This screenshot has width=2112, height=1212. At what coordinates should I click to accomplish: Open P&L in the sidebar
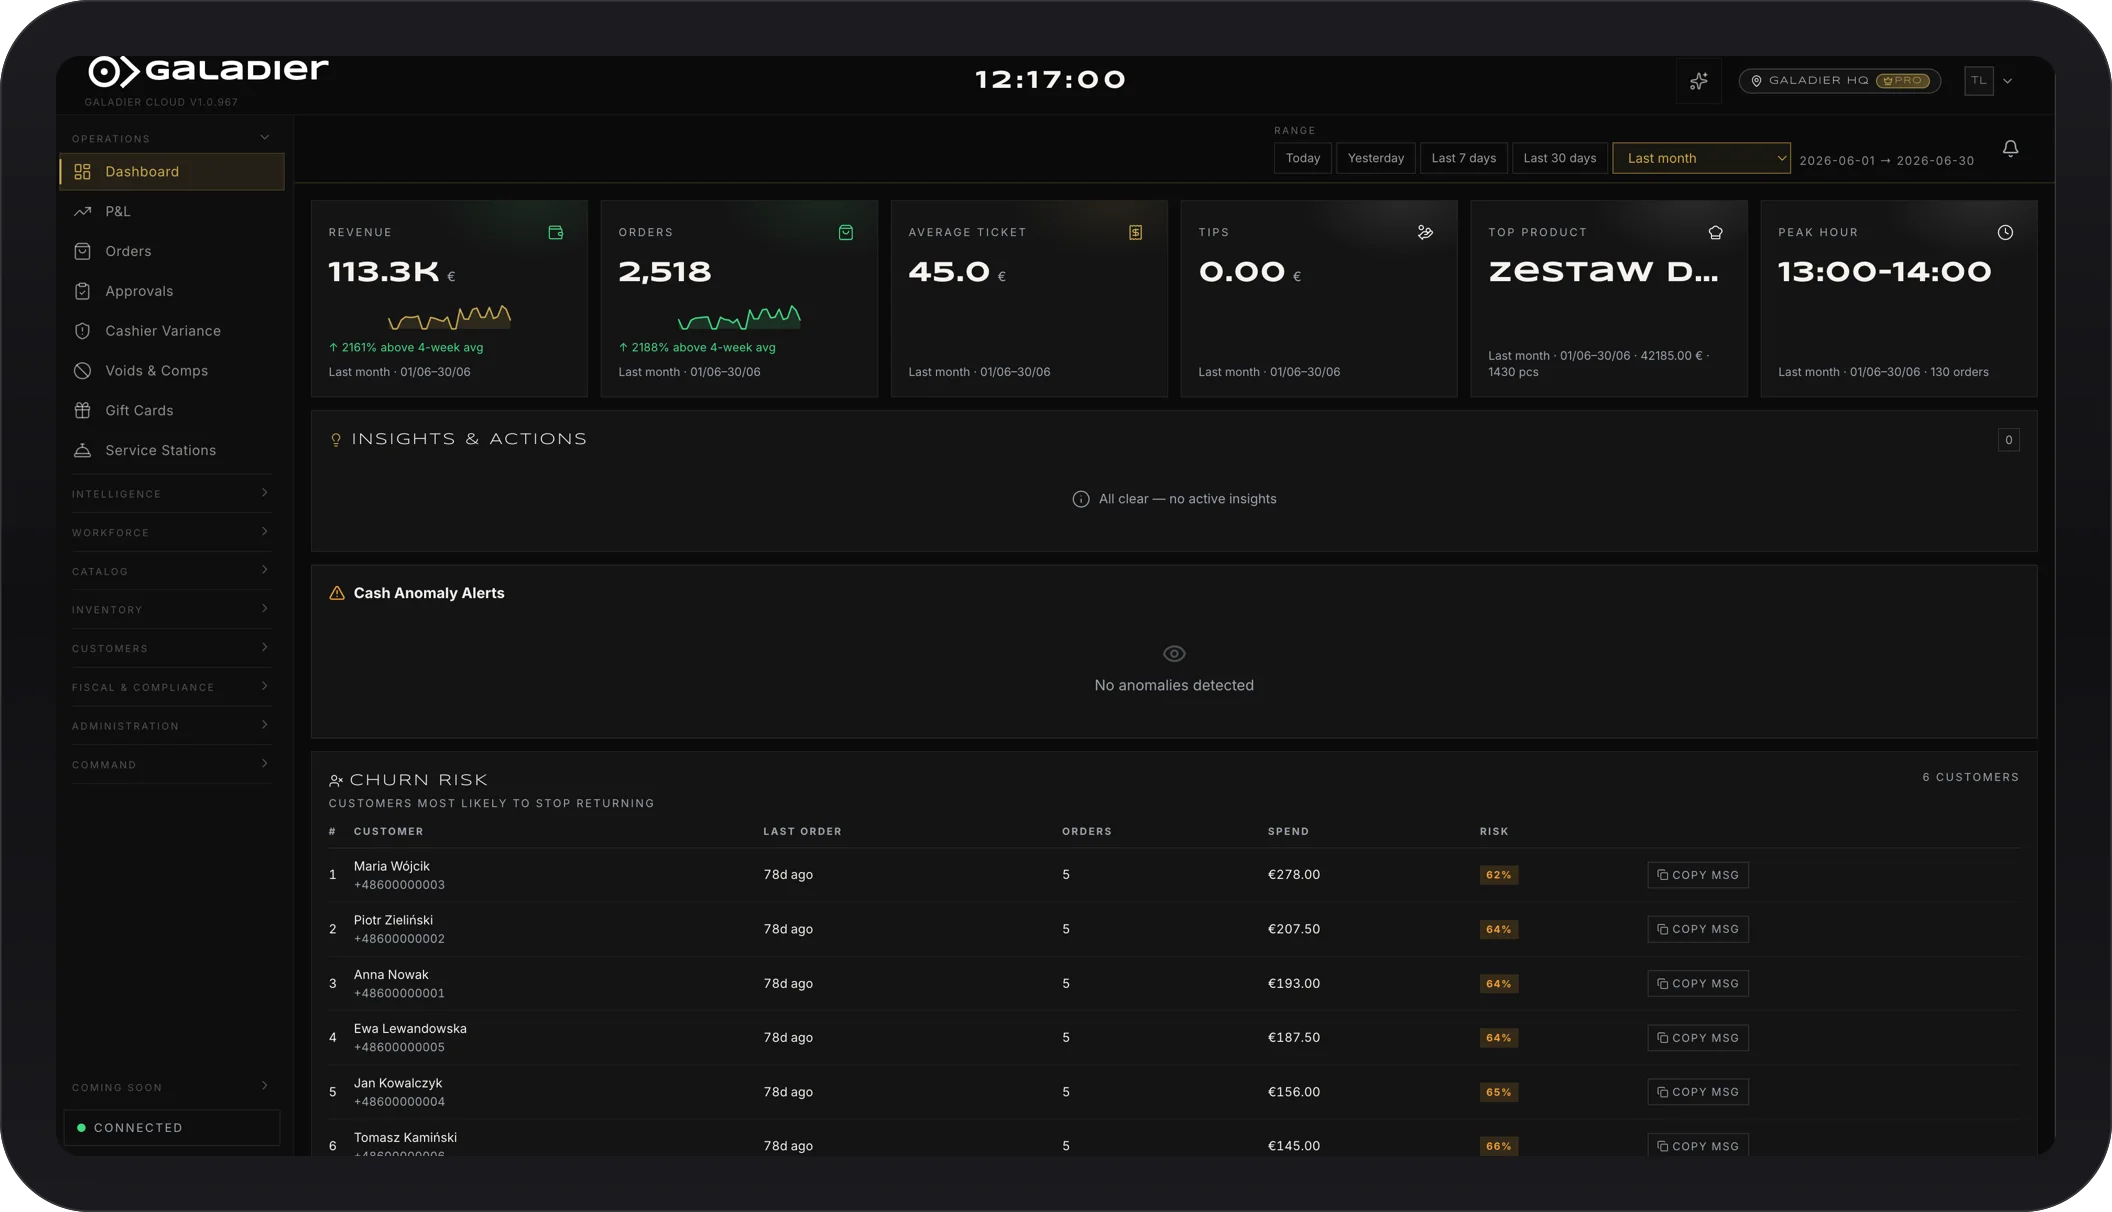pos(172,211)
